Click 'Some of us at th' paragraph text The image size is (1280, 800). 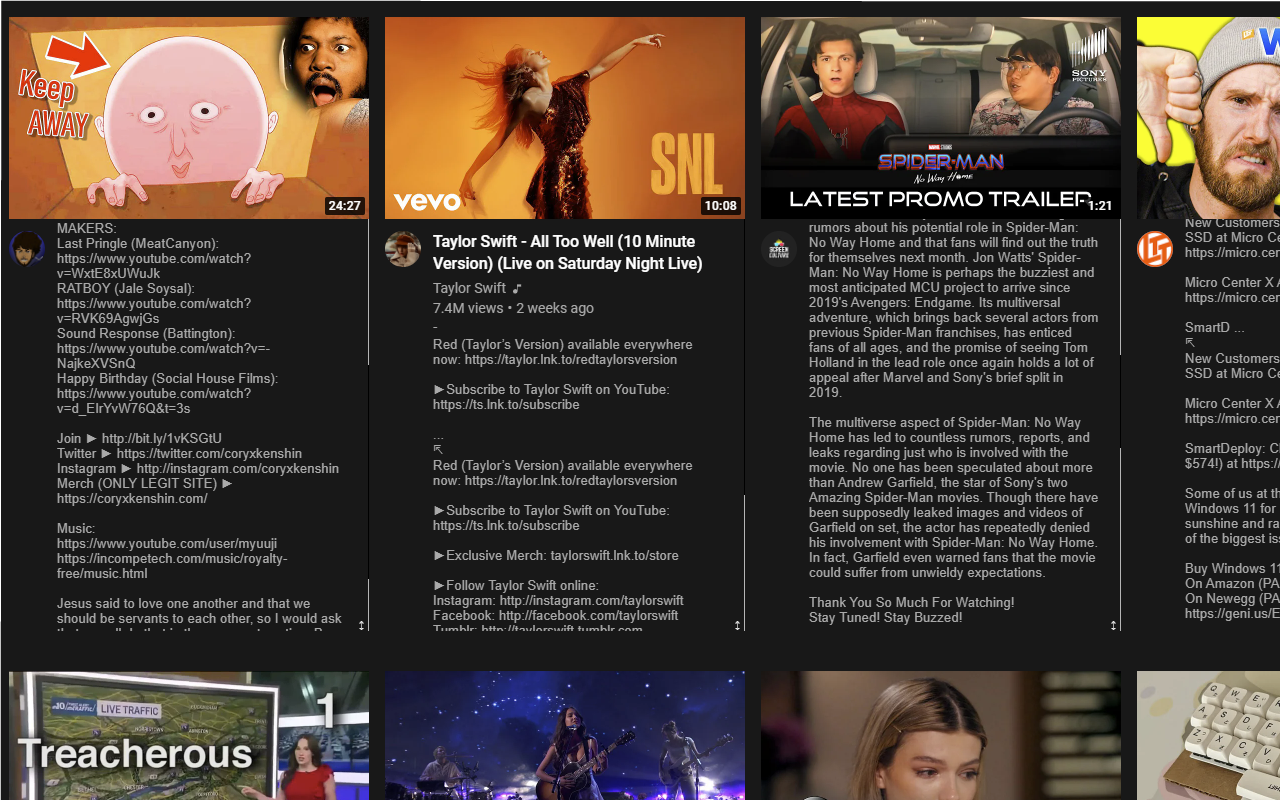pos(1232,516)
